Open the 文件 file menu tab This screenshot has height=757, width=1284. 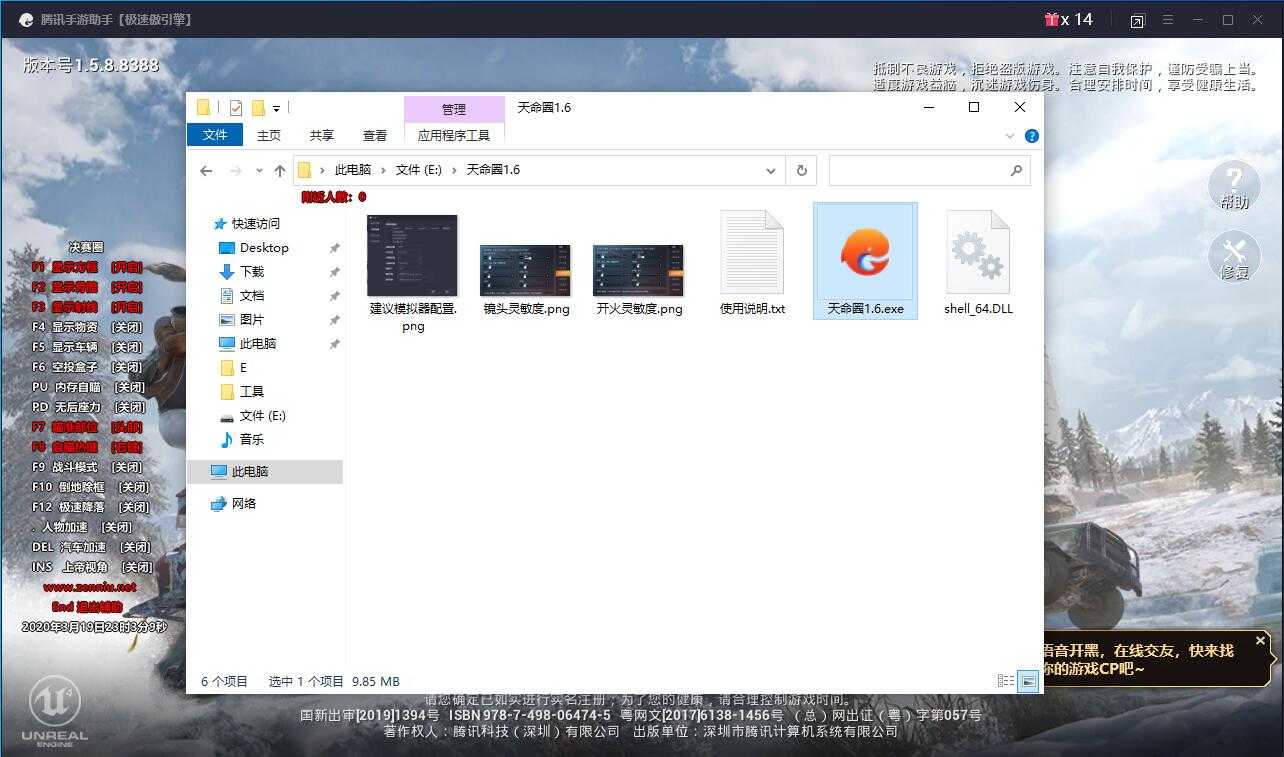(x=215, y=135)
